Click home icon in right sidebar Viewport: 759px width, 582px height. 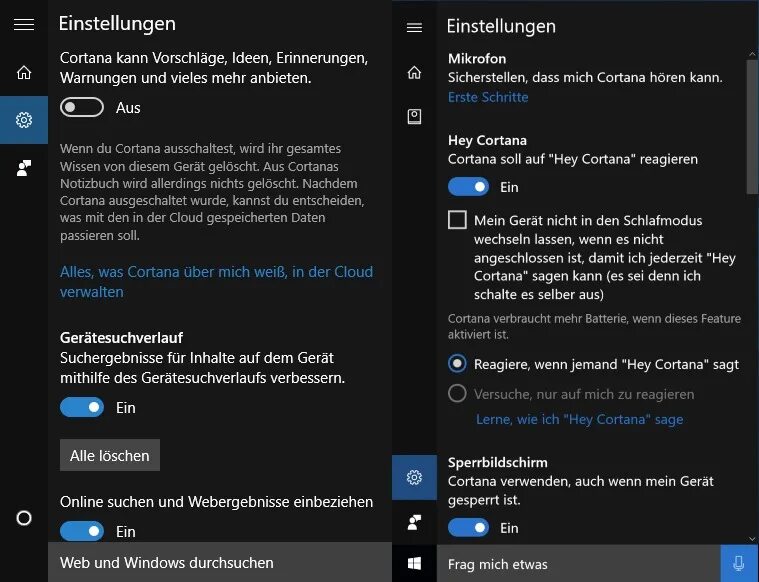[x=414, y=72]
